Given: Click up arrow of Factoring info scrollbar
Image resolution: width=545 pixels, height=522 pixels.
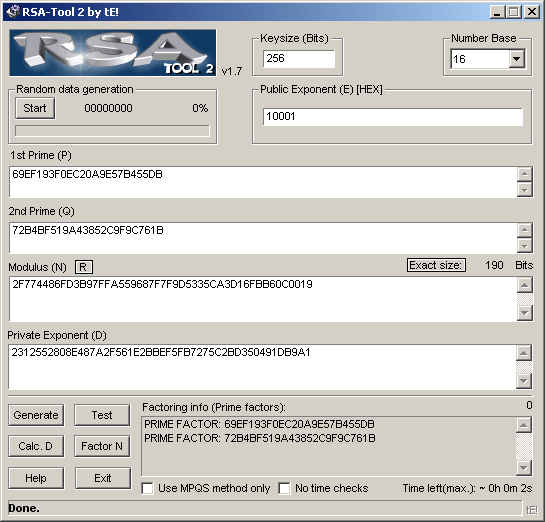Looking at the screenshot, I should click(524, 425).
